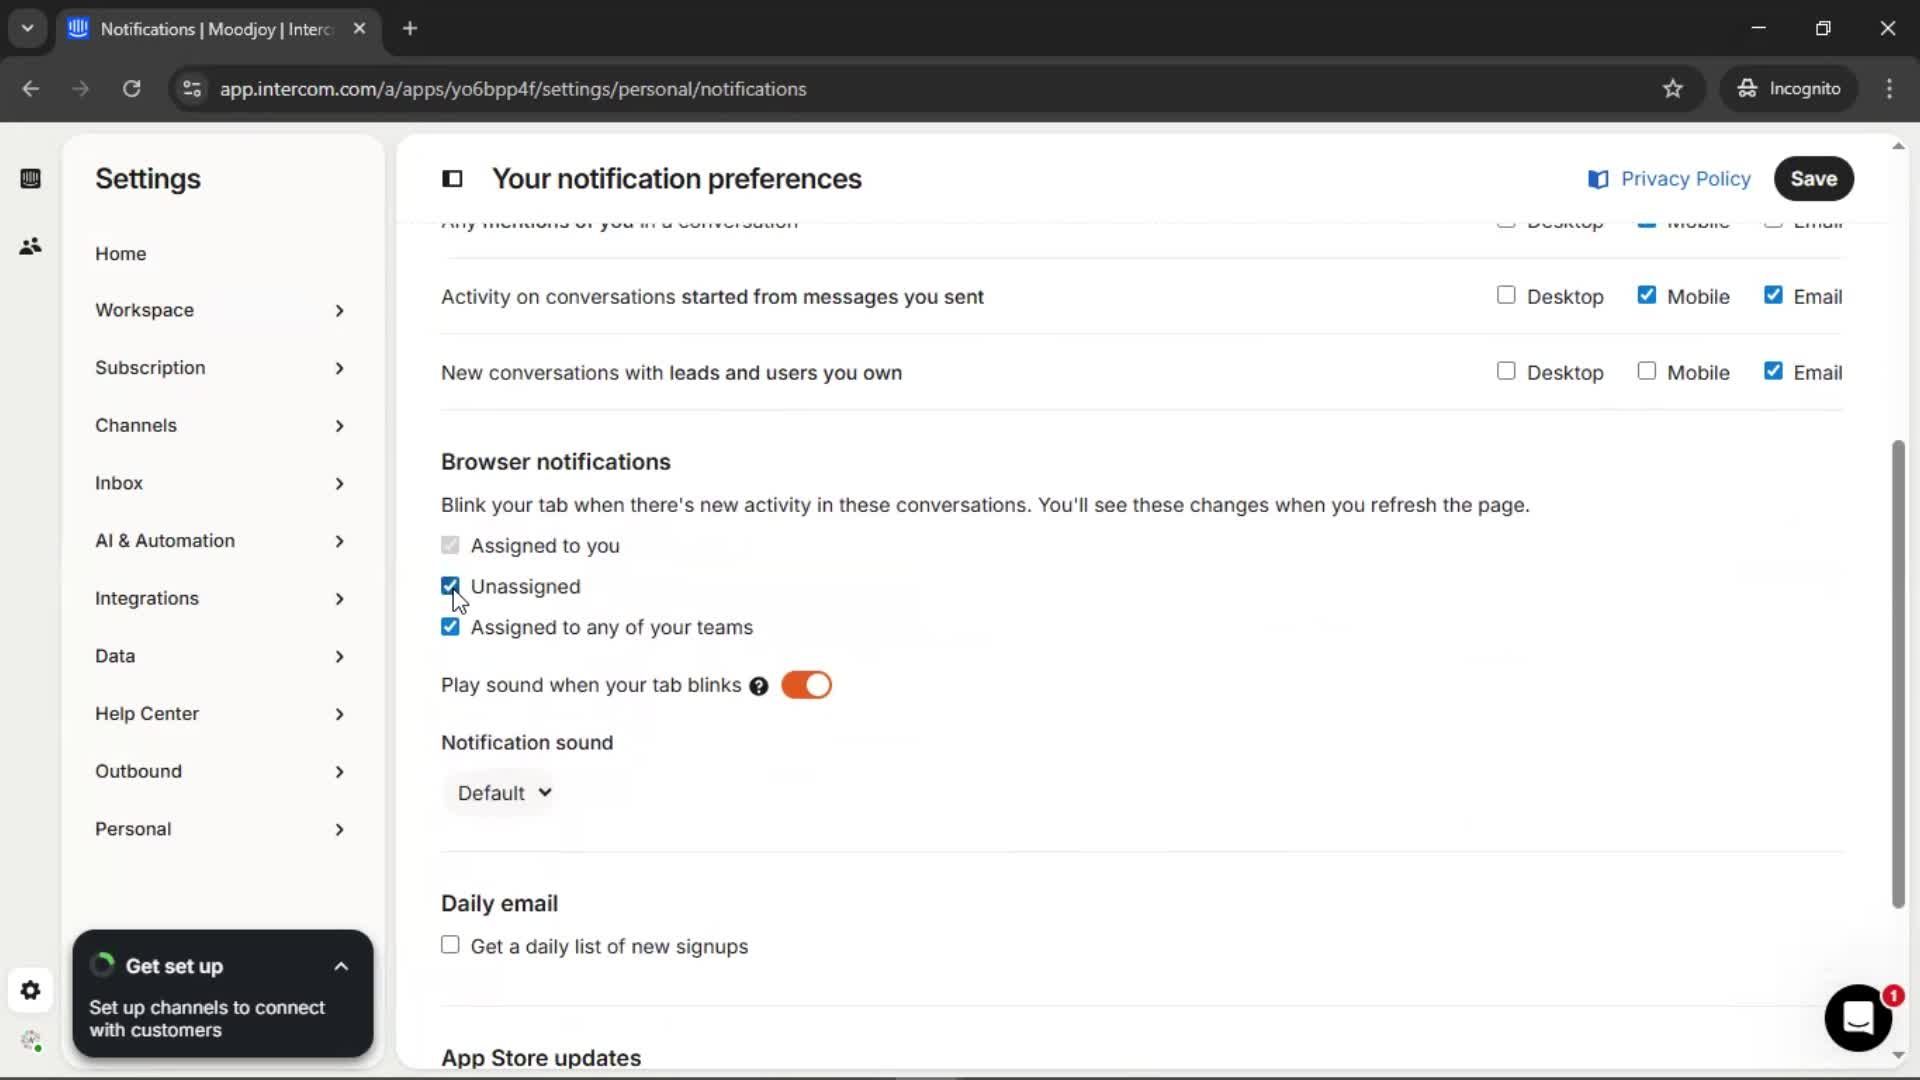The width and height of the screenshot is (1920, 1080).
Task: Uncheck Email for messages you sent activity
Action: click(x=1773, y=295)
